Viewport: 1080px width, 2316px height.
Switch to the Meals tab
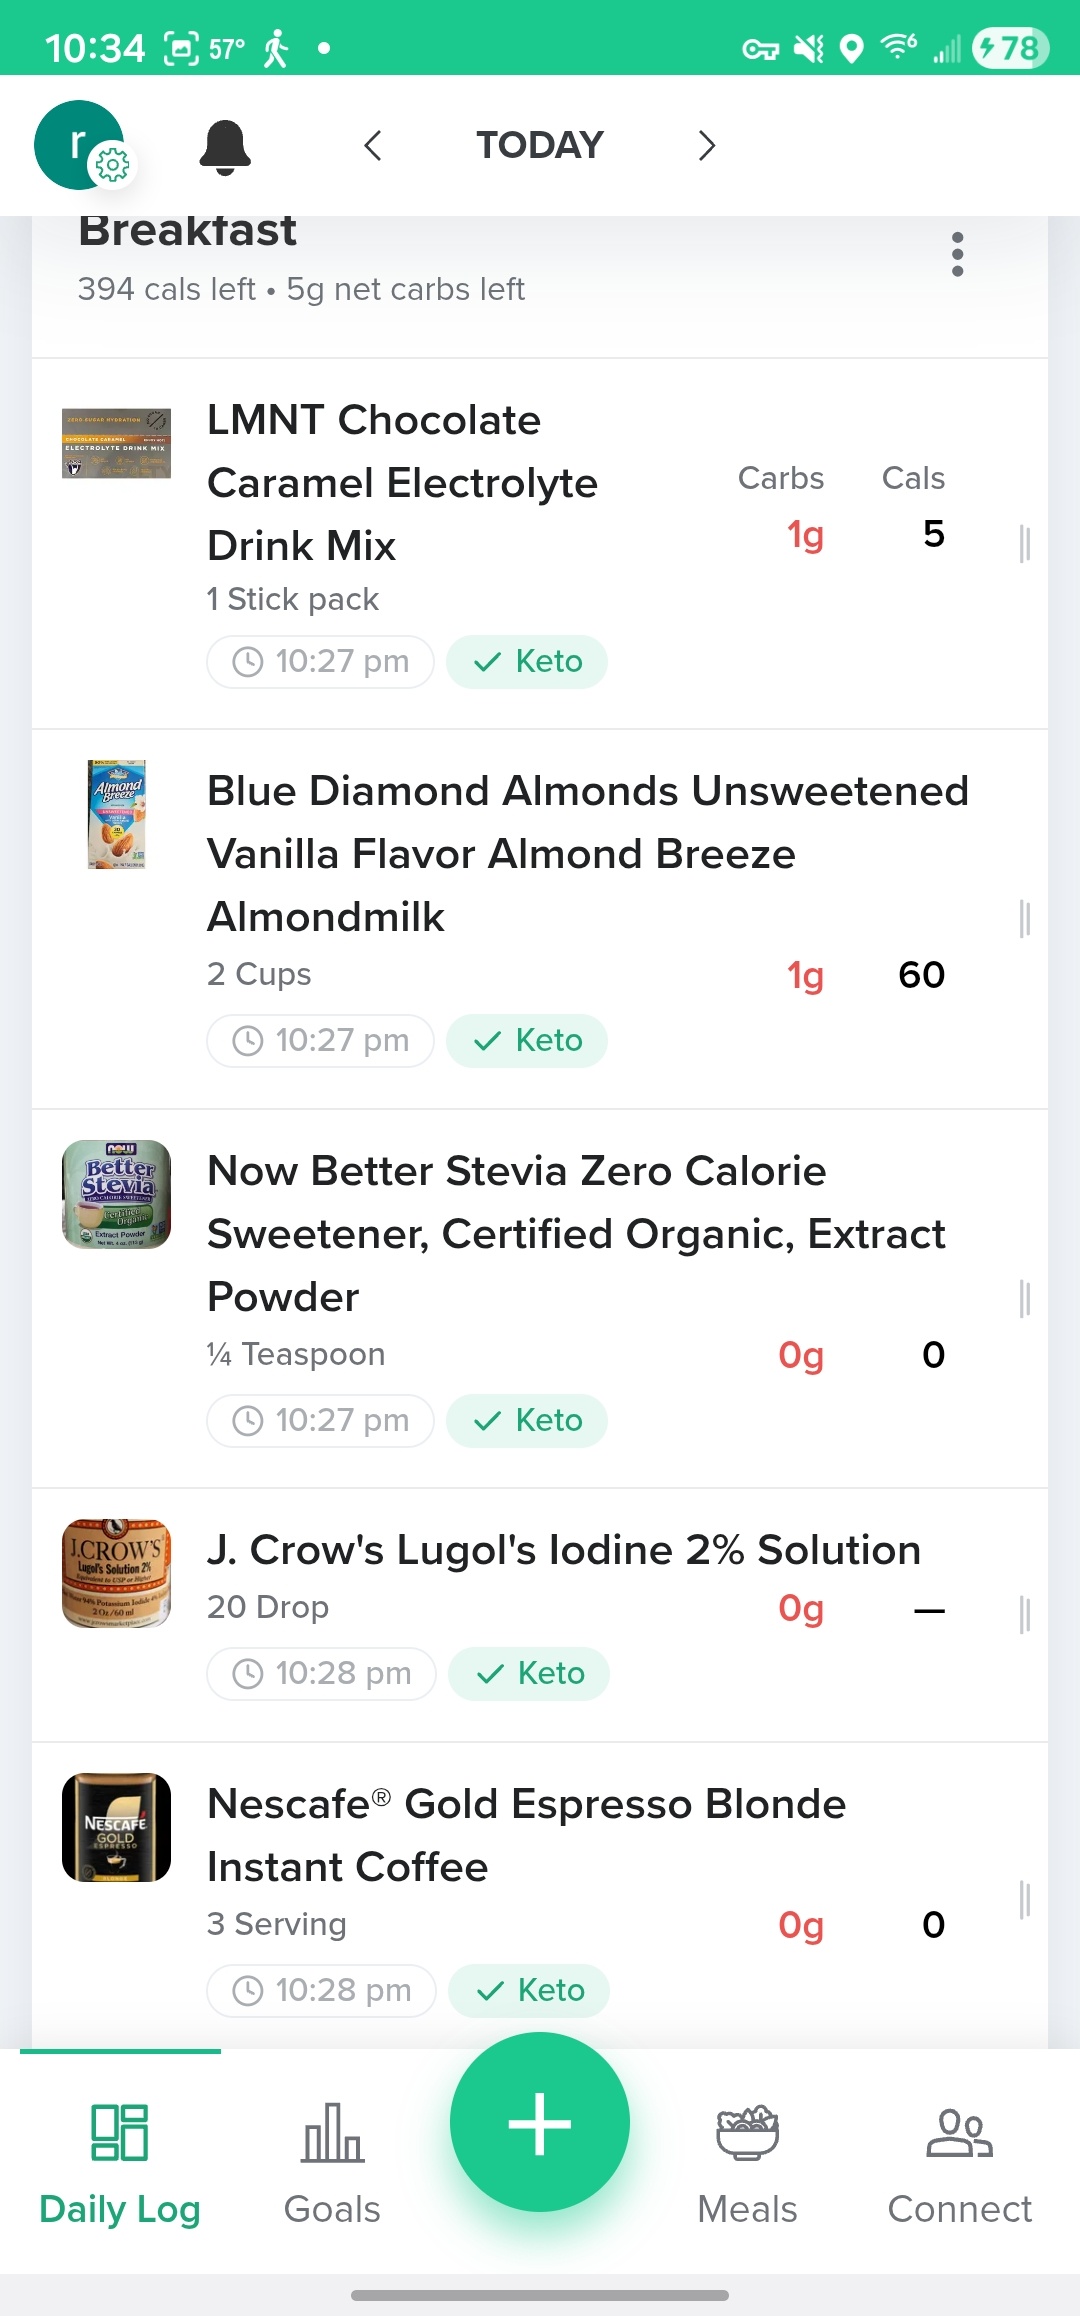click(x=747, y=2160)
